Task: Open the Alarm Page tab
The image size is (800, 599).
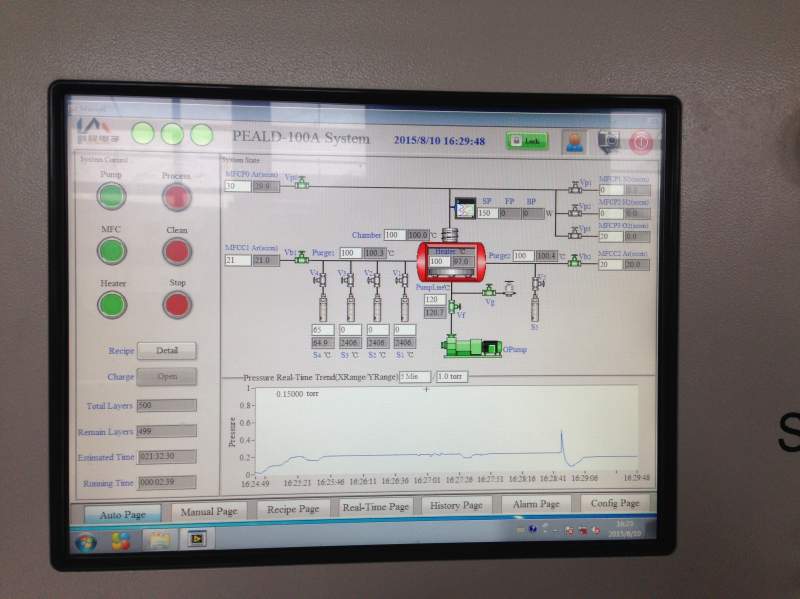Action: click(536, 504)
